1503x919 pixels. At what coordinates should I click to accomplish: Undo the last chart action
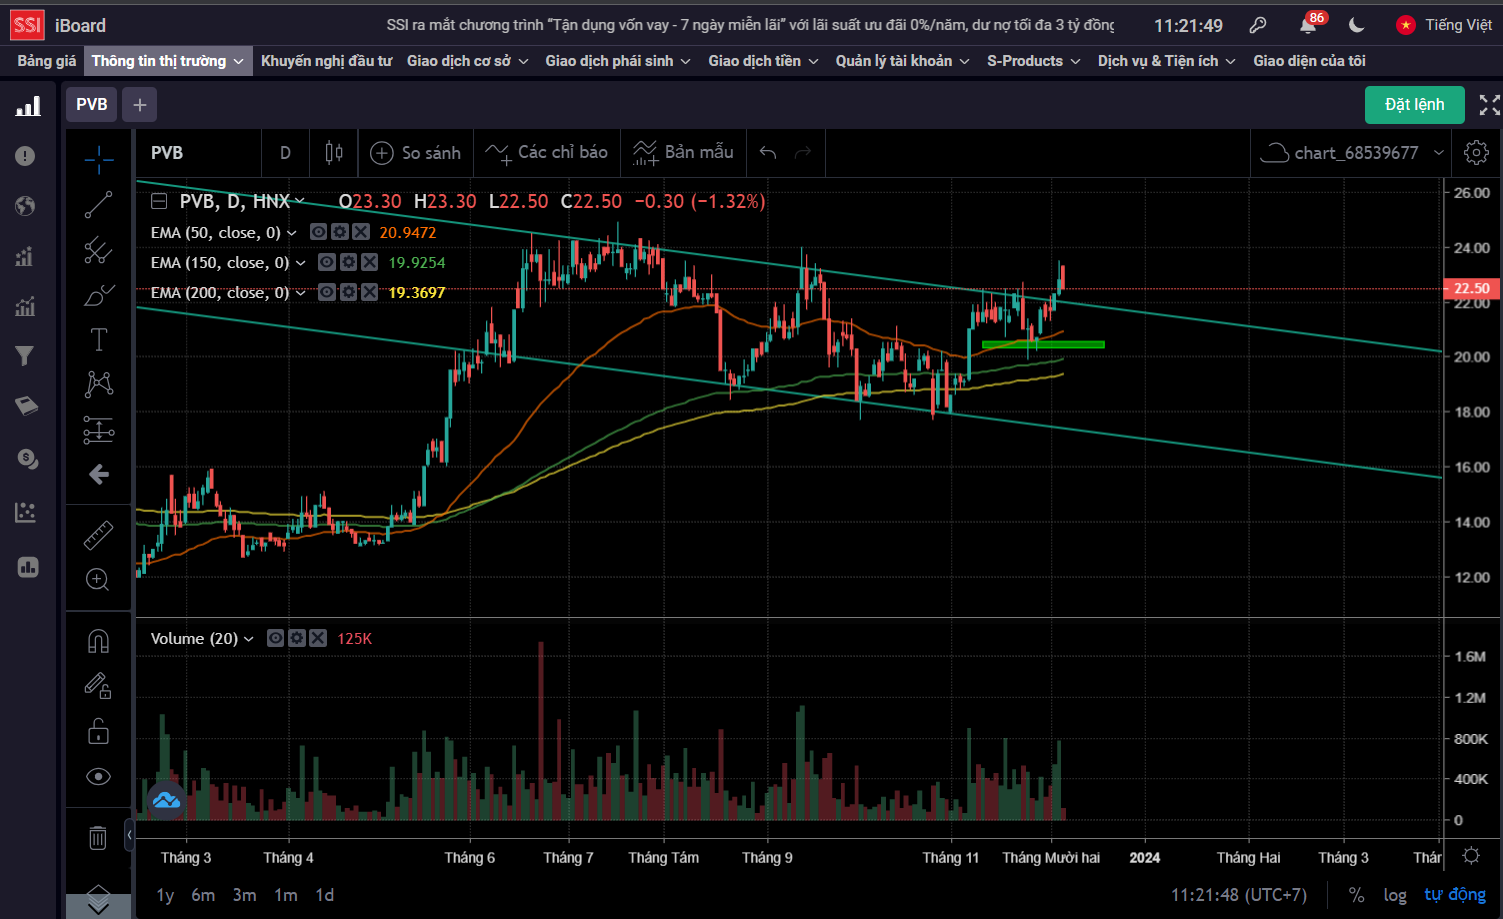point(768,153)
